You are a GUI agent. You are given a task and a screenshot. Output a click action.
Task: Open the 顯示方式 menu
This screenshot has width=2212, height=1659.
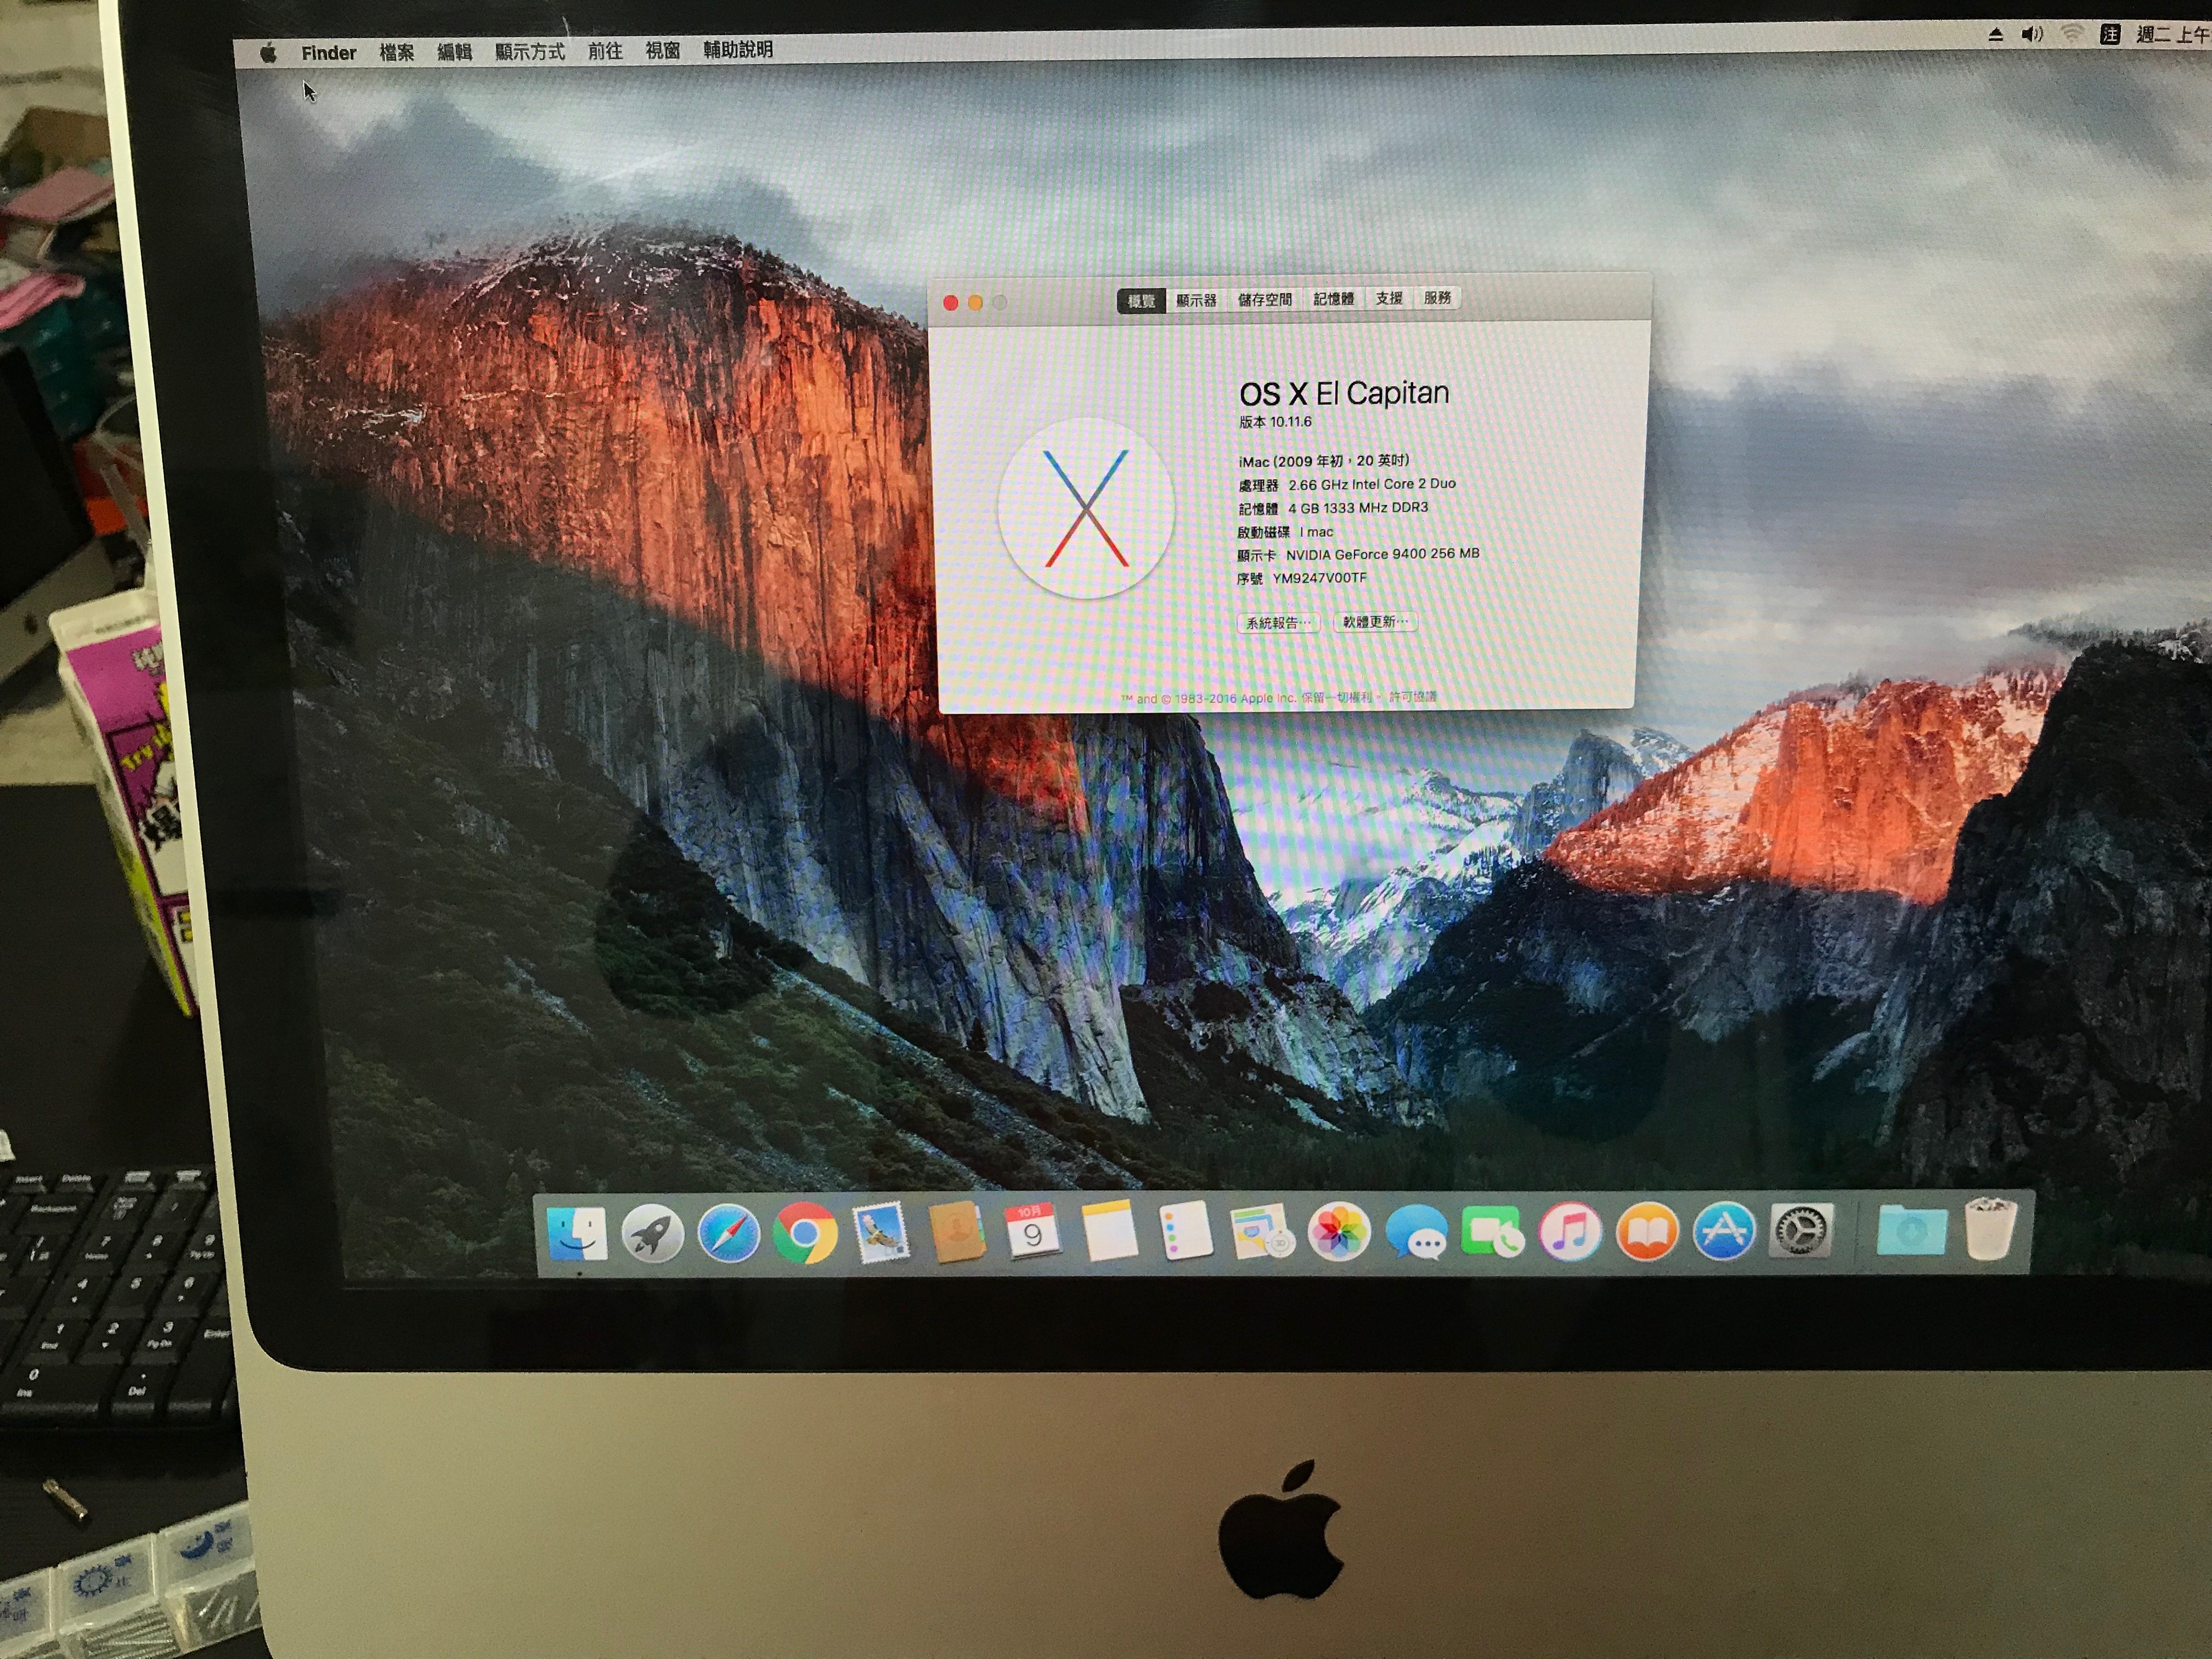pyautogui.click(x=529, y=51)
